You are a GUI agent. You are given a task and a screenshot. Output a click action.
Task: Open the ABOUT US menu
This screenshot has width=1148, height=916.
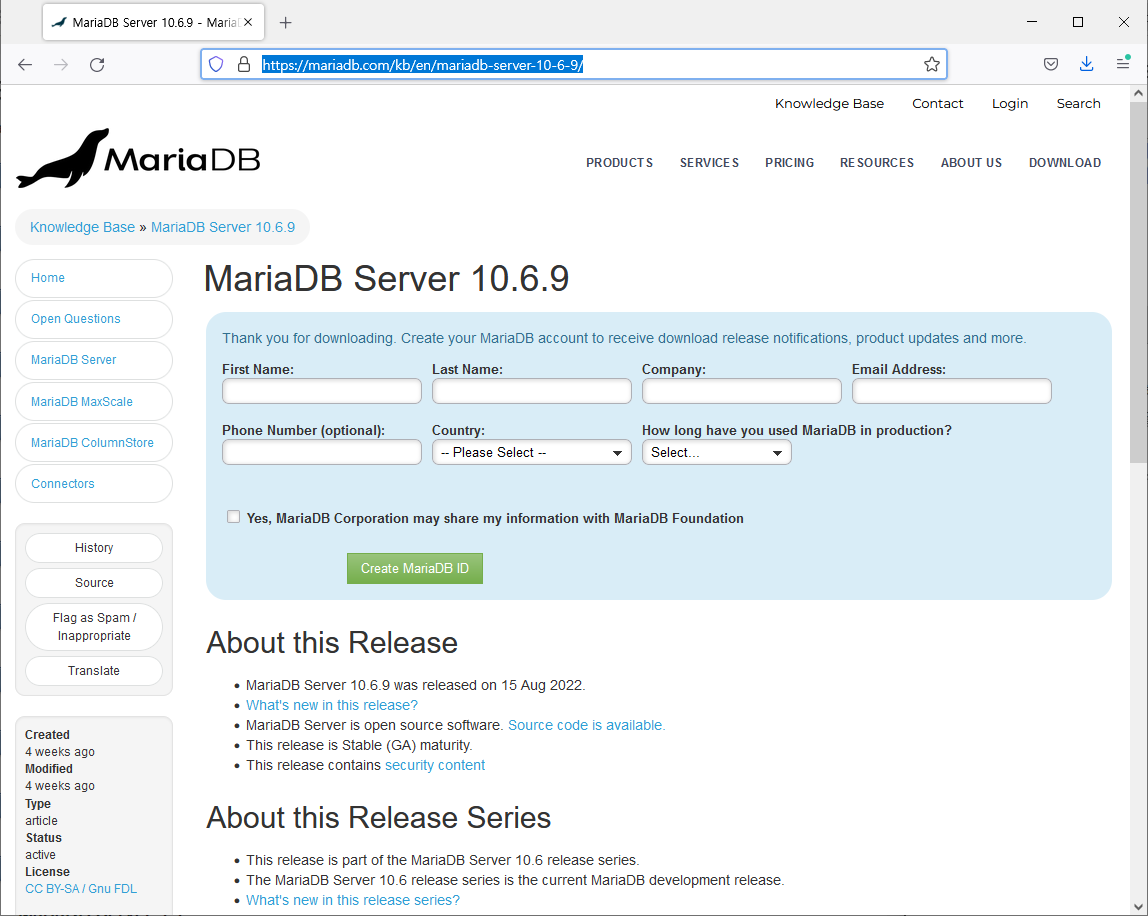(971, 163)
